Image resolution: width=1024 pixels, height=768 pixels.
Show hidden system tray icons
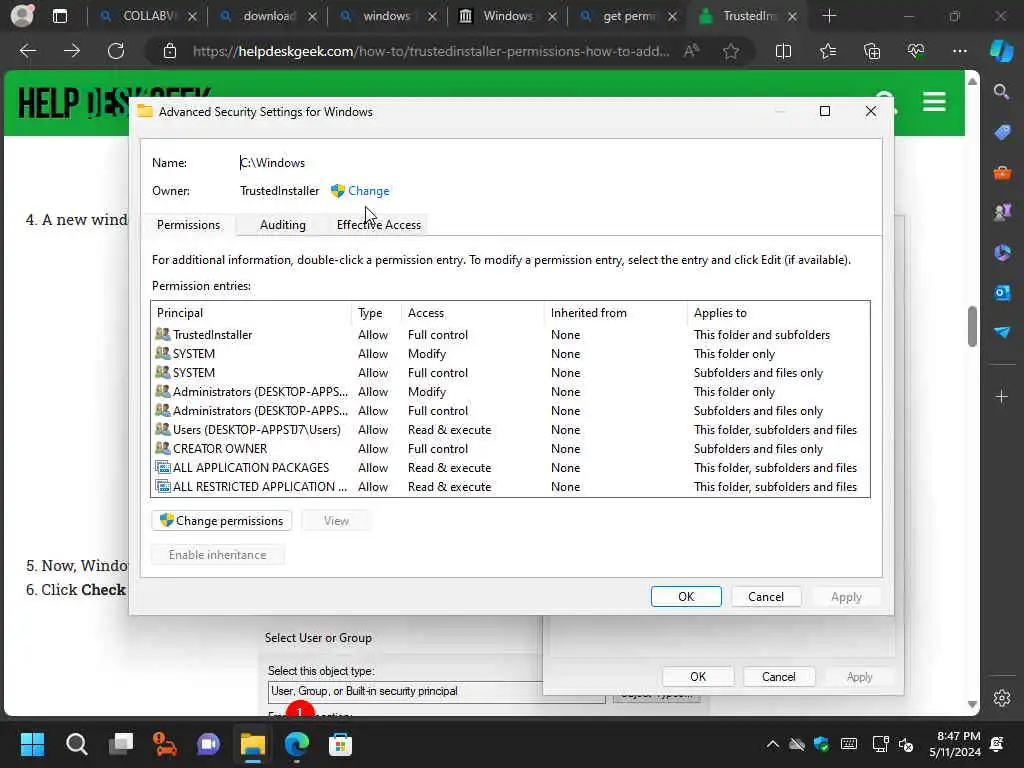[x=773, y=744]
